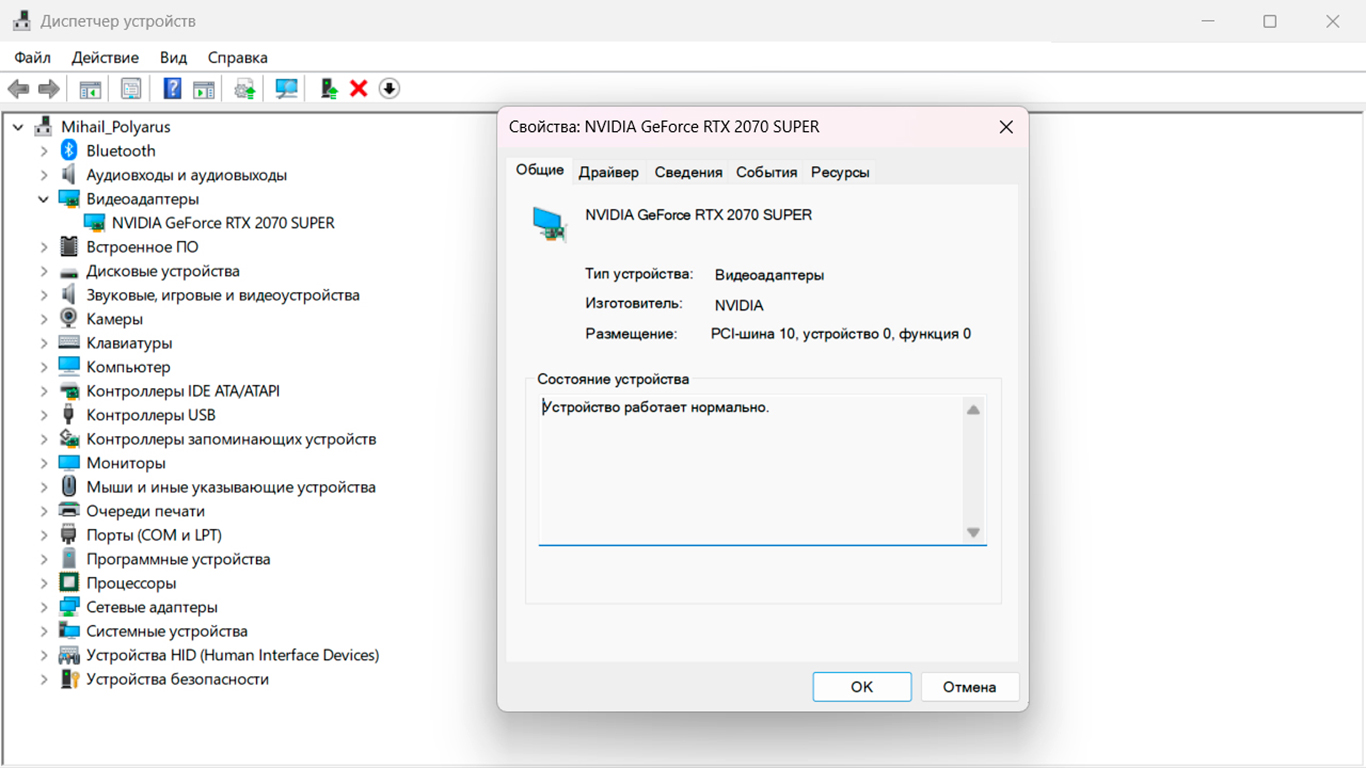Select the Звуковые, игровые и видеоустройства label
Viewport: 1366px width, 768px height.
(223, 295)
